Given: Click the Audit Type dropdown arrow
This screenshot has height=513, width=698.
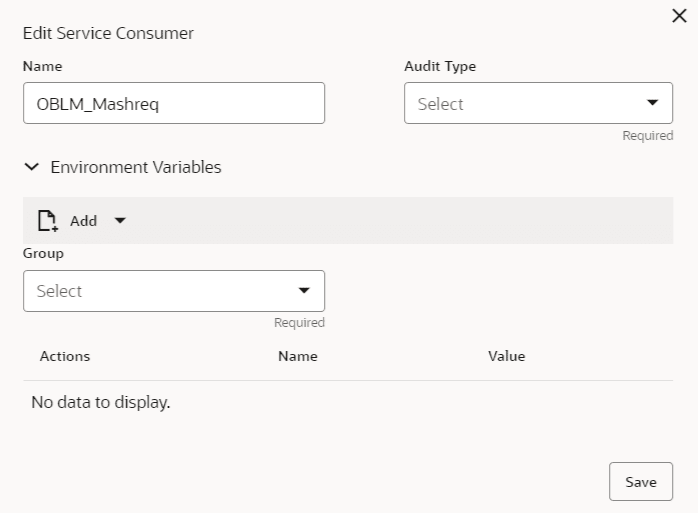Looking at the screenshot, I should (653, 103).
